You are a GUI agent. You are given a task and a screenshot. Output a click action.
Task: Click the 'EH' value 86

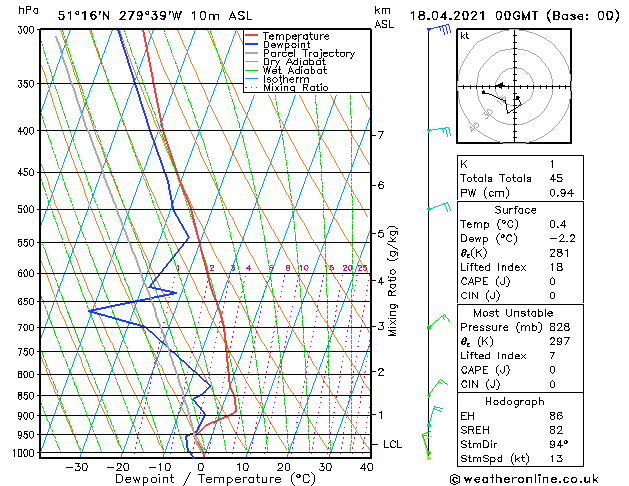pyautogui.click(x=556, y=416)
